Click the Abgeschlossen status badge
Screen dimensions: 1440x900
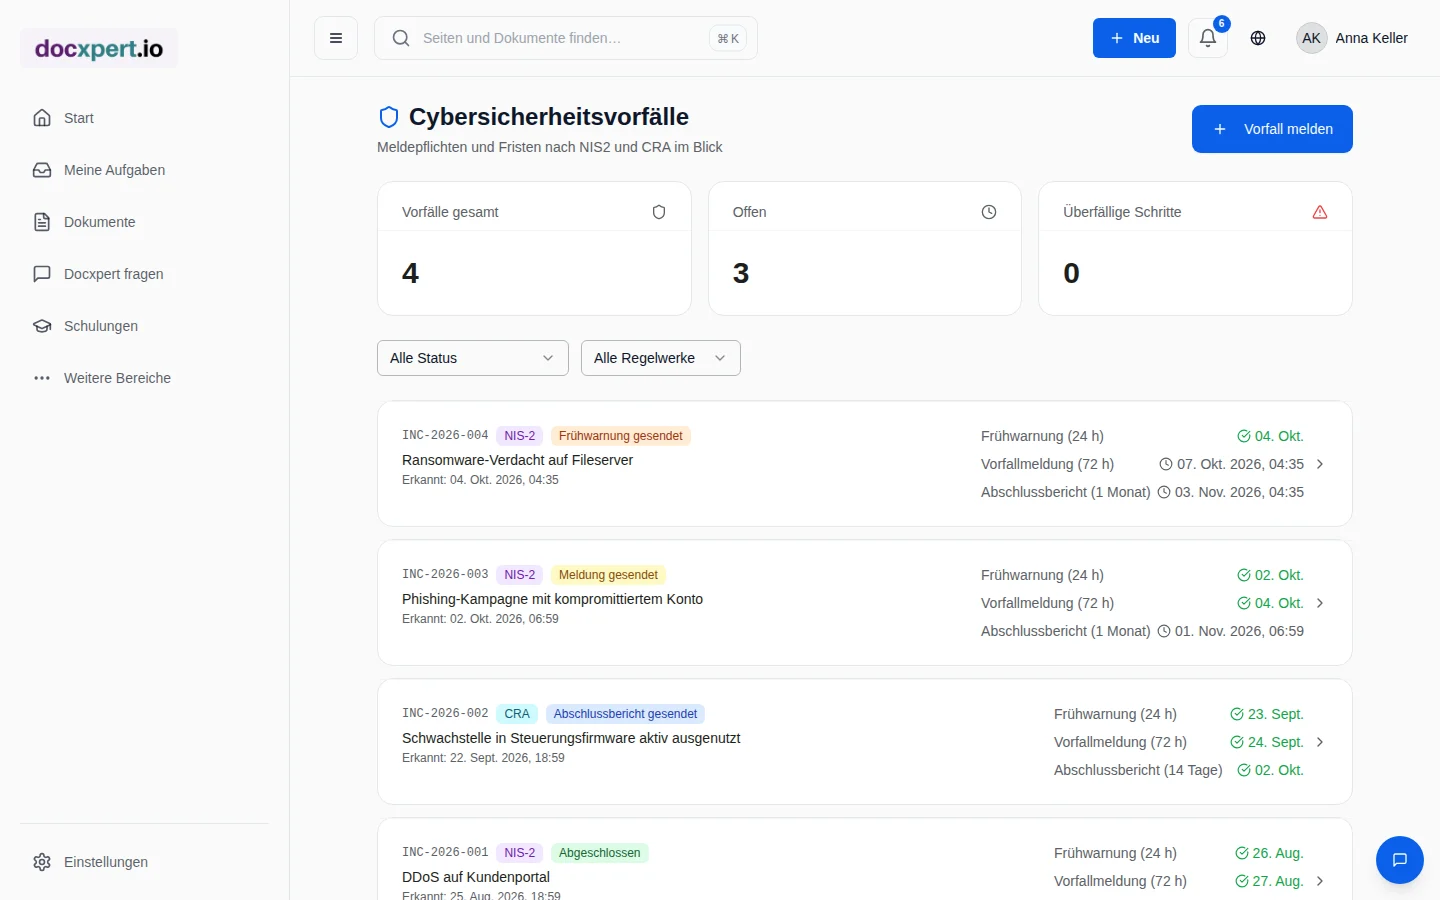pyautogui.click(x=599, y=853)
